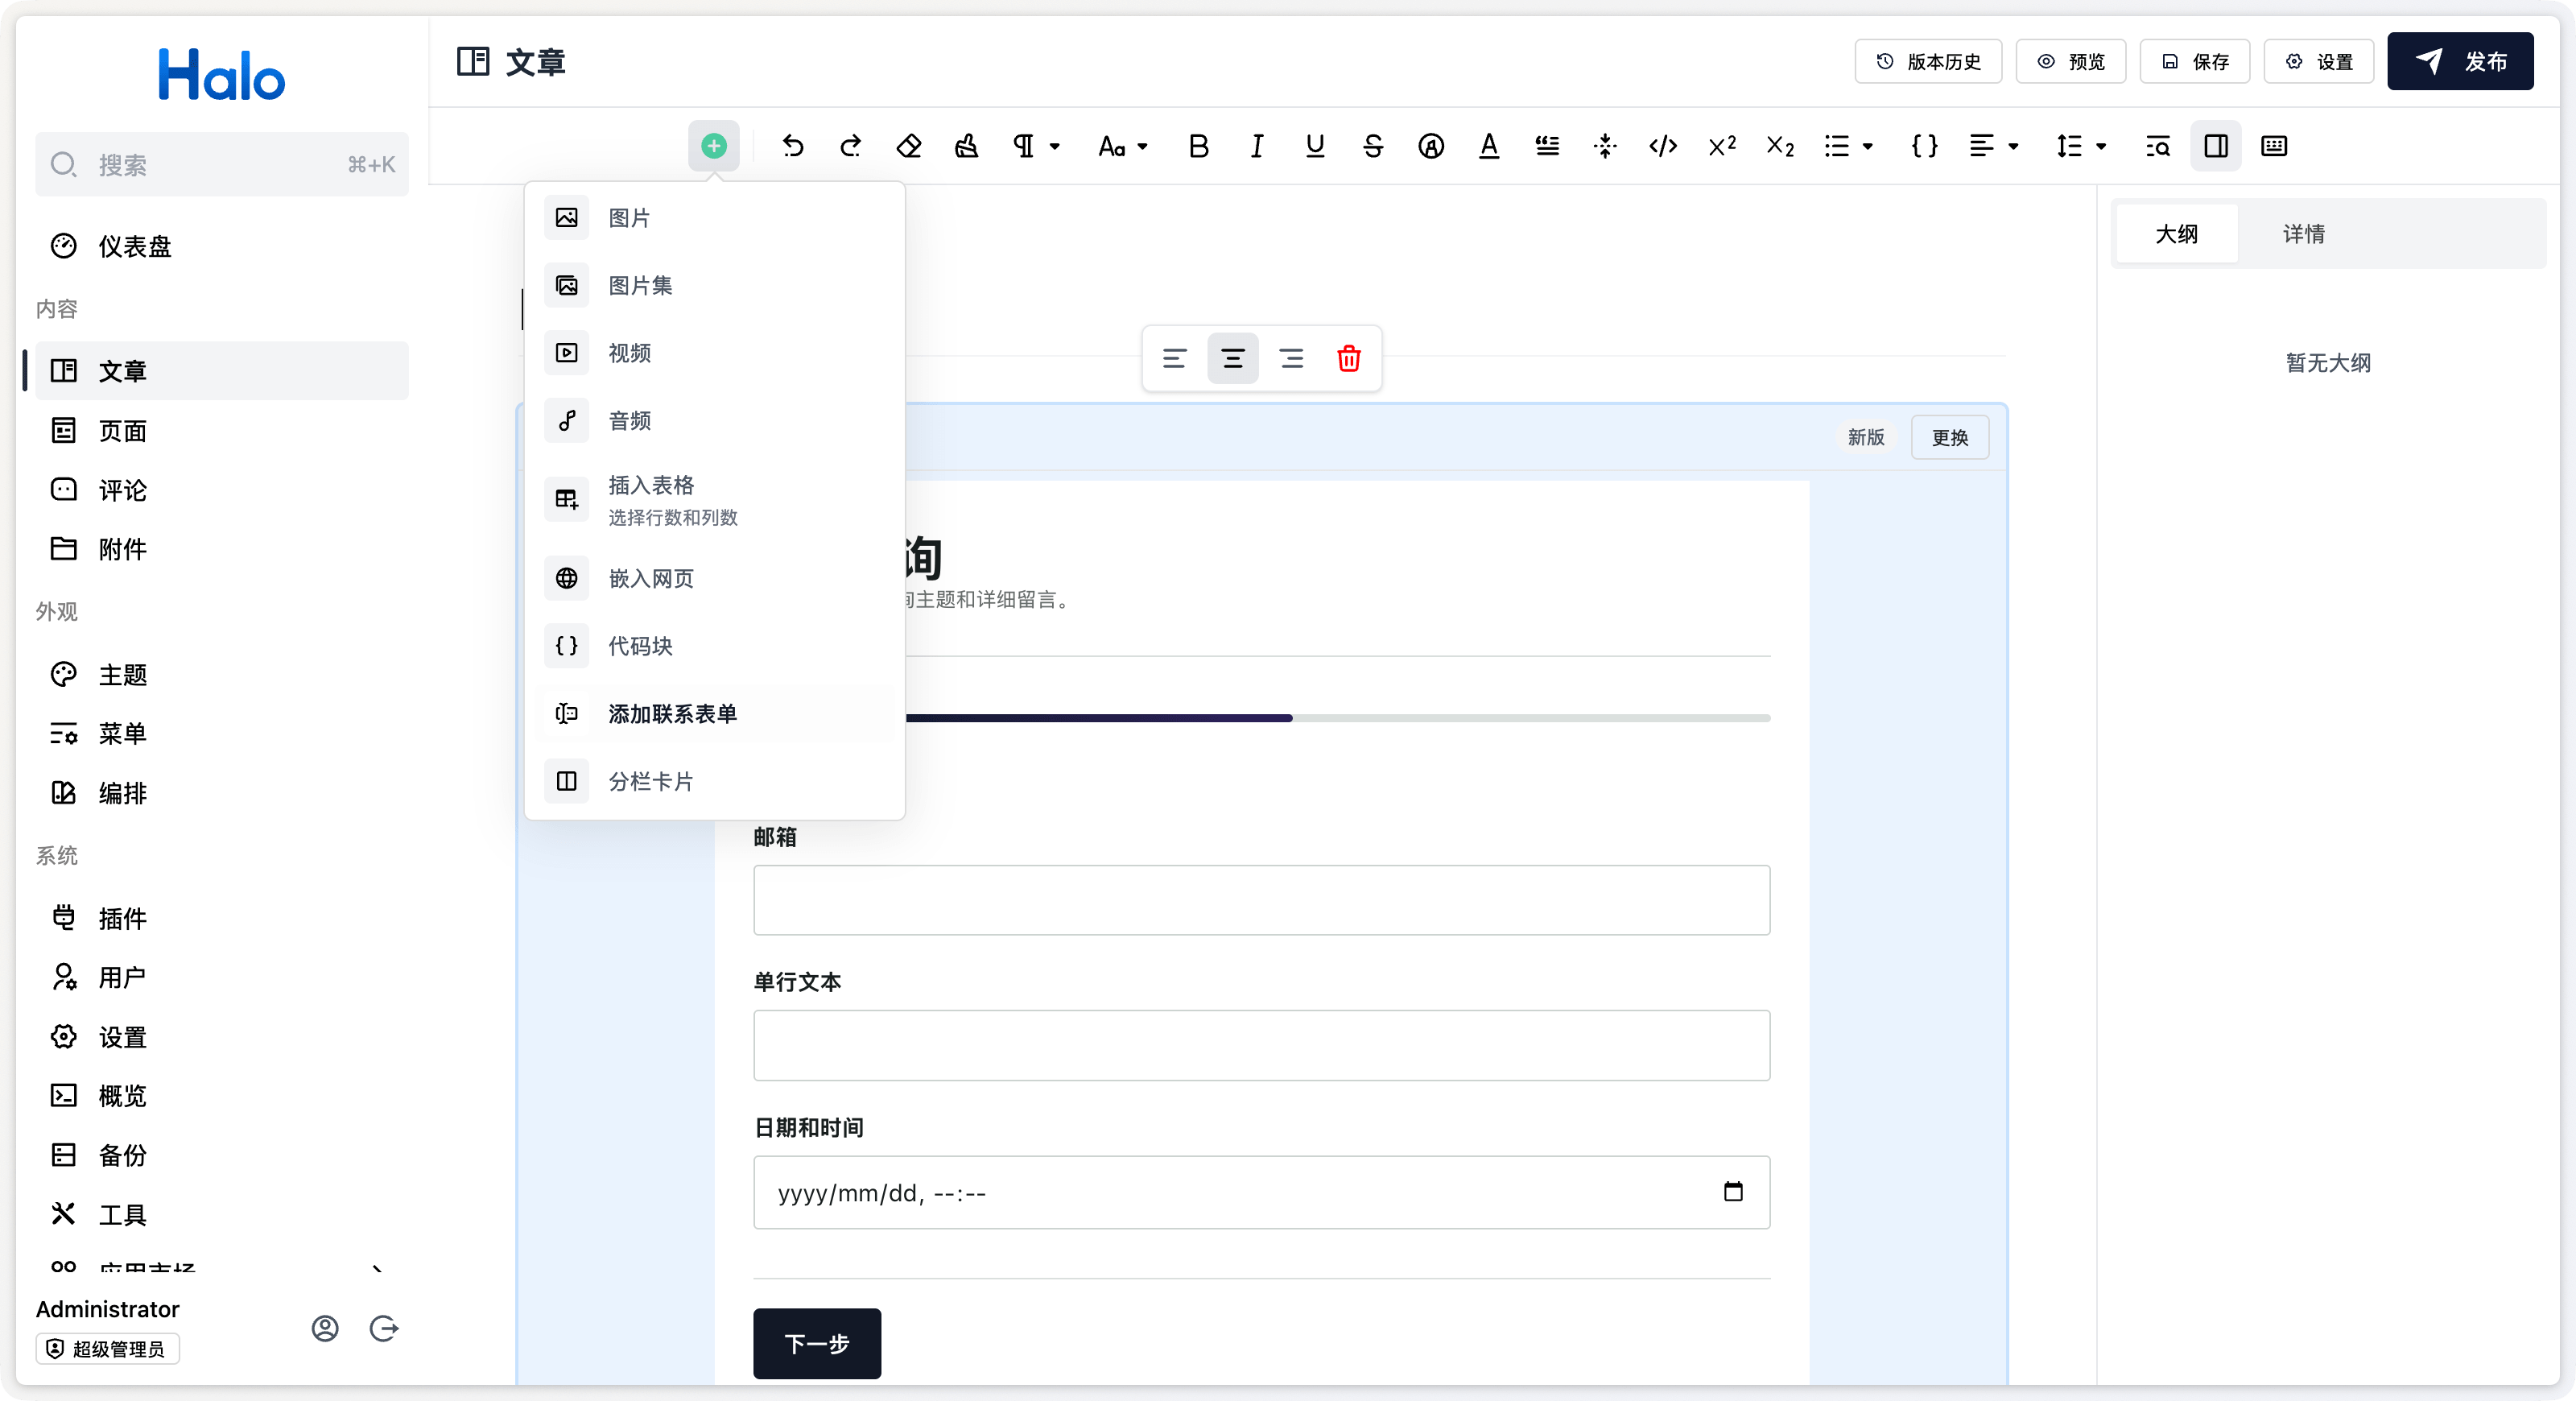The height and width of the screenshot is (1401, 2576).
Task: Toggle blockquote formatting
Action: click(1546, 146)
